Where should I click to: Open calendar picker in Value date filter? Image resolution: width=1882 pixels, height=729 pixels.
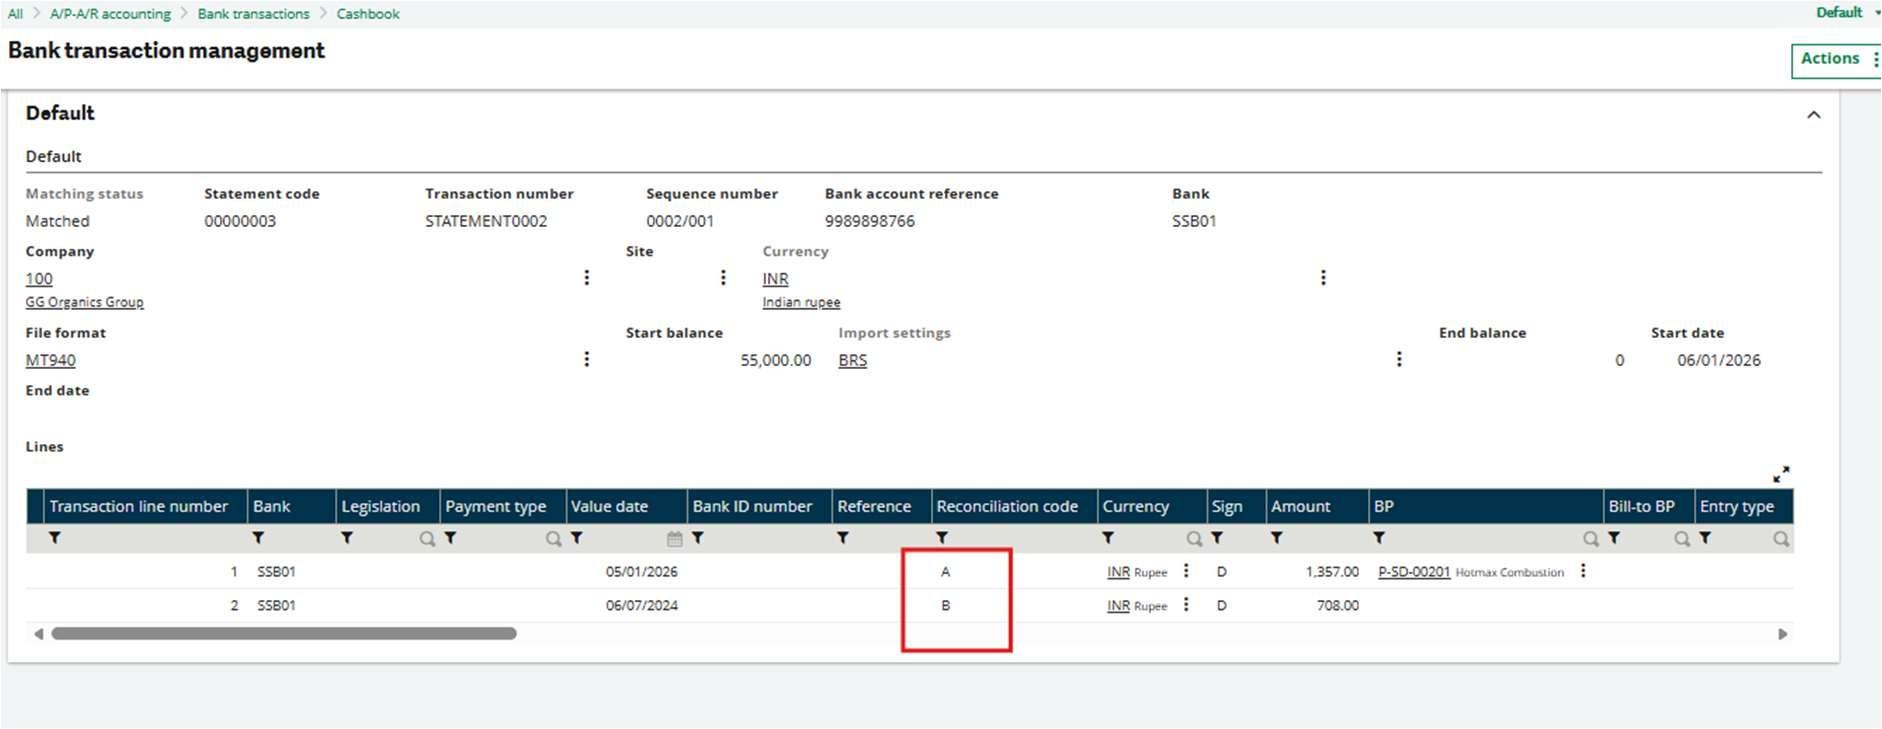coord(675,539)
